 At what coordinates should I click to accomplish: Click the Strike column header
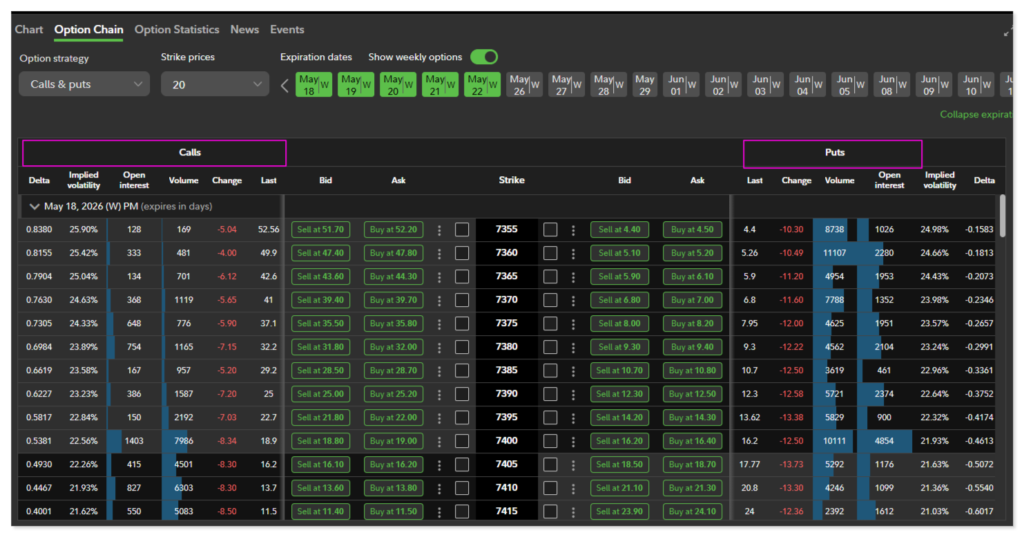[511, 180]
